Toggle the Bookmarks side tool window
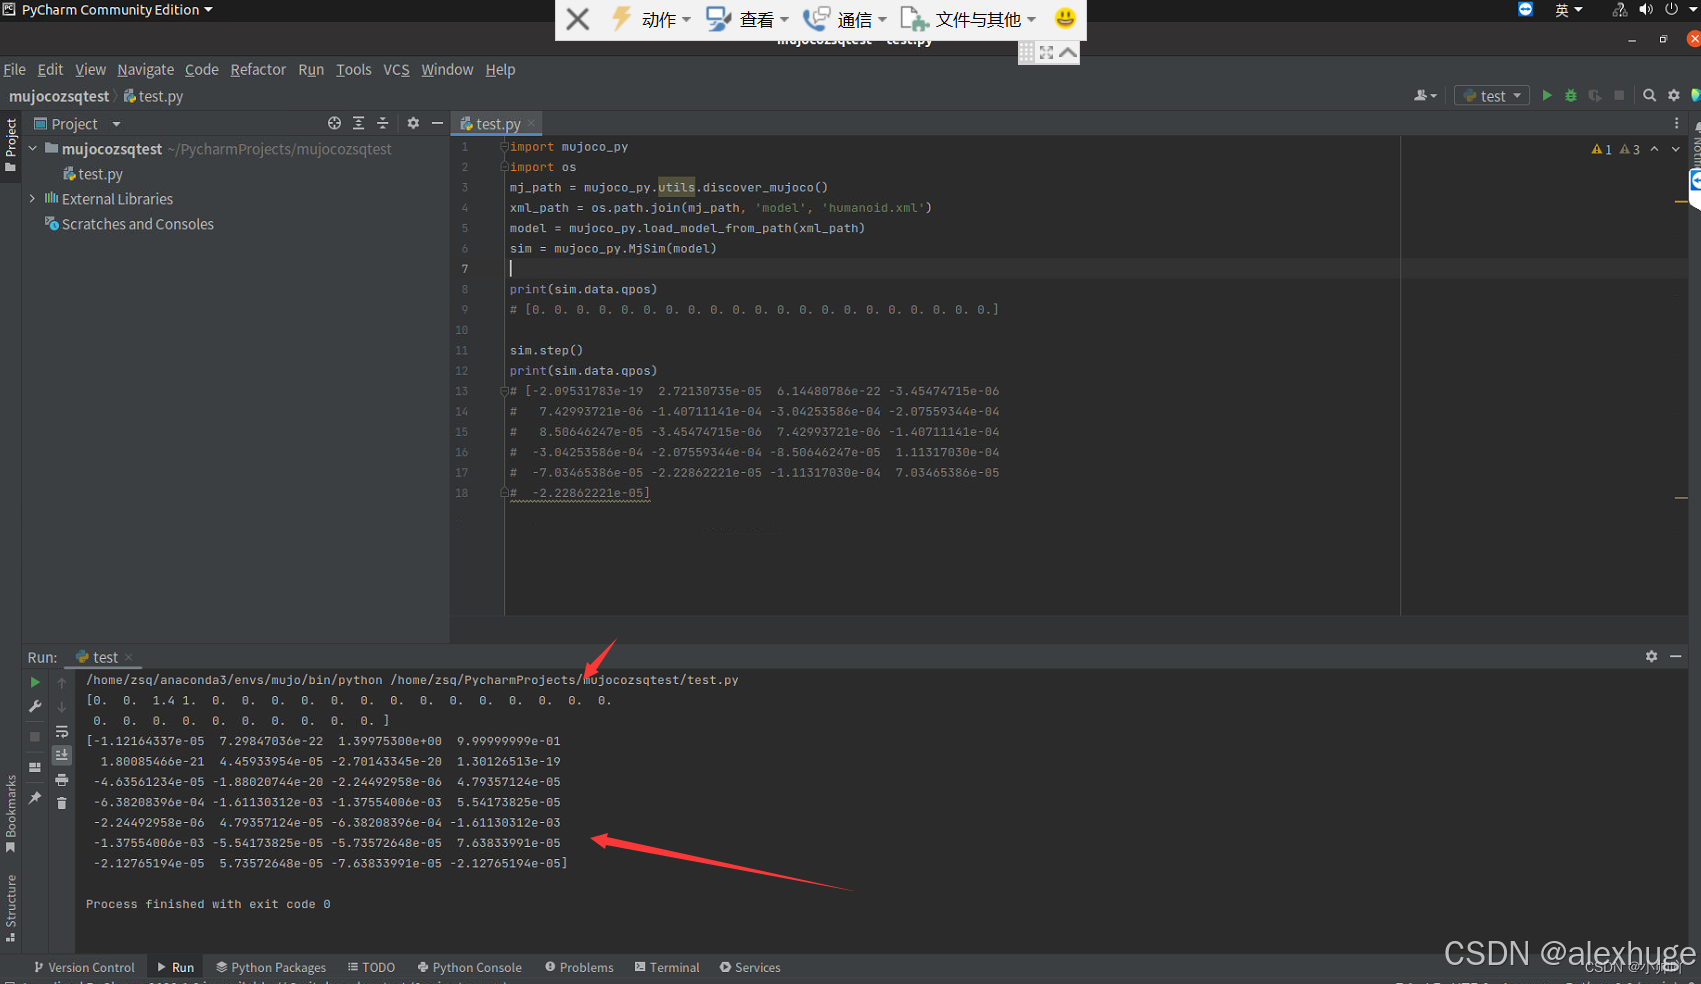 click(x=11, y=813)
